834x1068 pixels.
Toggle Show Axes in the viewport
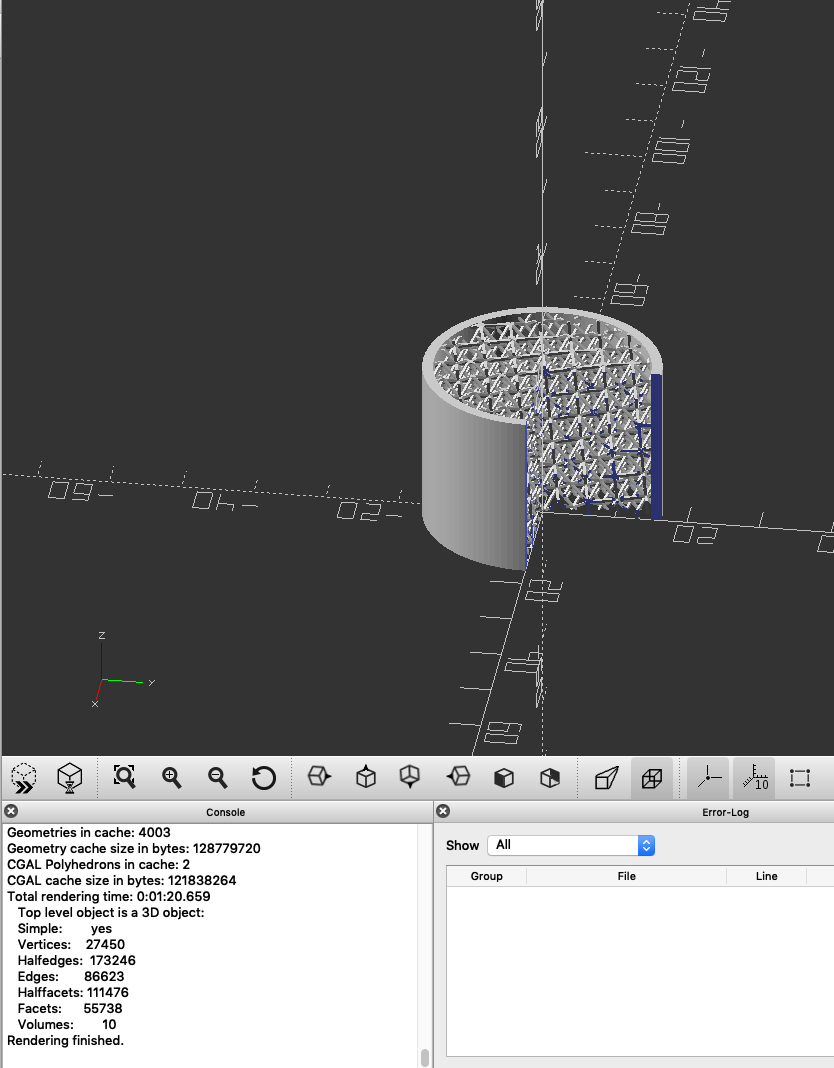[x=709, y=777]
